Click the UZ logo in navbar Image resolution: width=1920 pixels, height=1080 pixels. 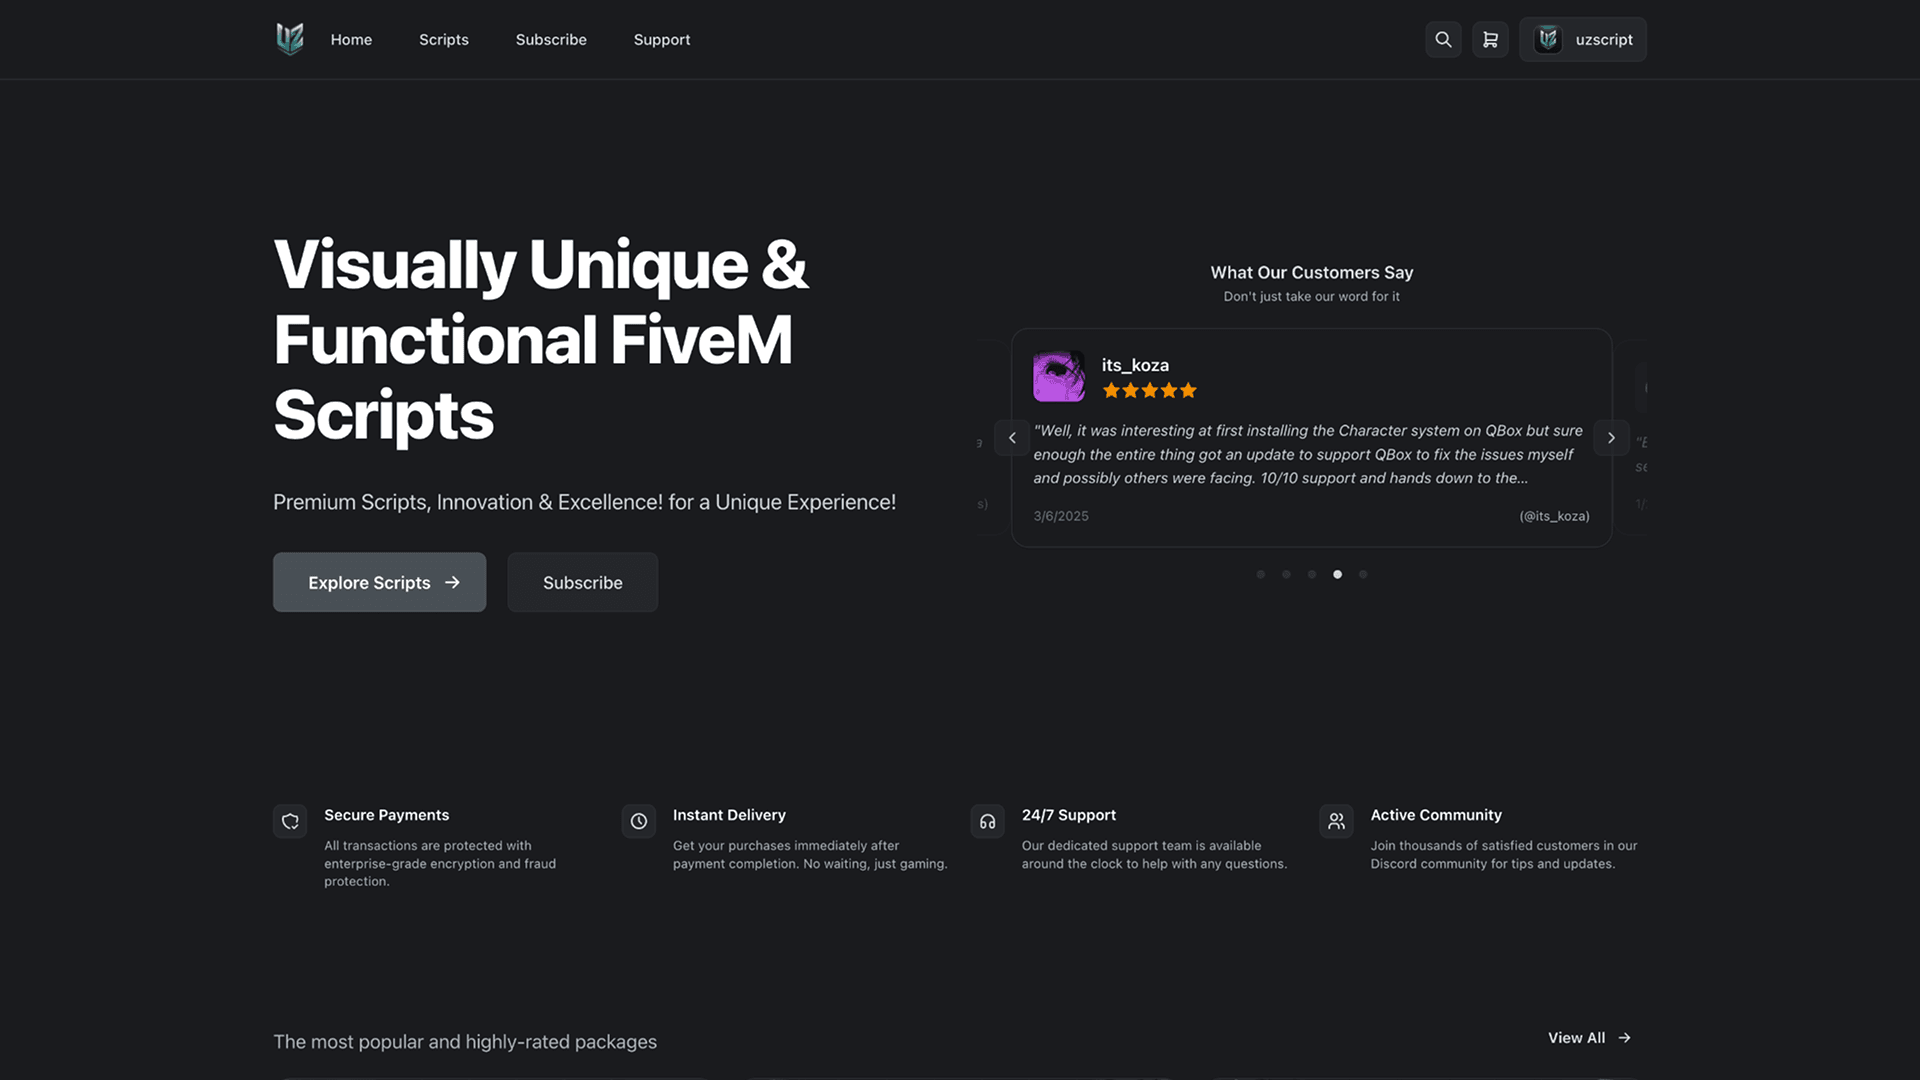click(x=290, y=39)
